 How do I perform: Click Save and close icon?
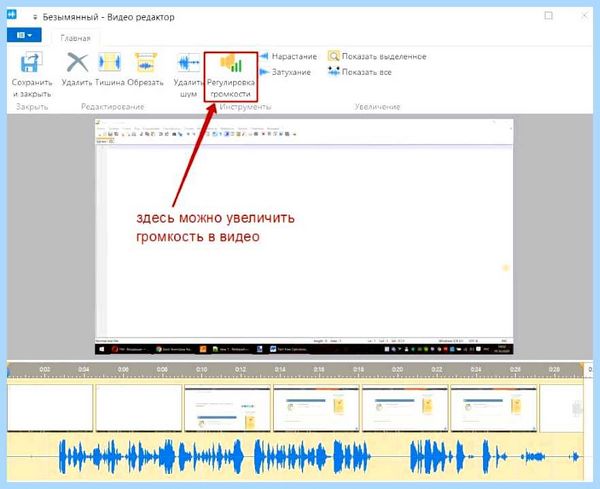pyautogui.click(x=31, y=62)
